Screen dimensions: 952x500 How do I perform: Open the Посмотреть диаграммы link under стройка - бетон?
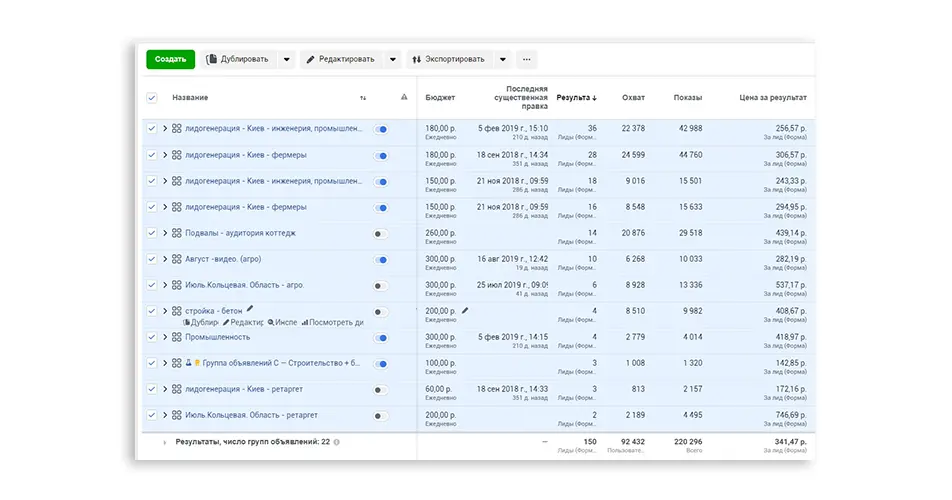pos(333,322)
